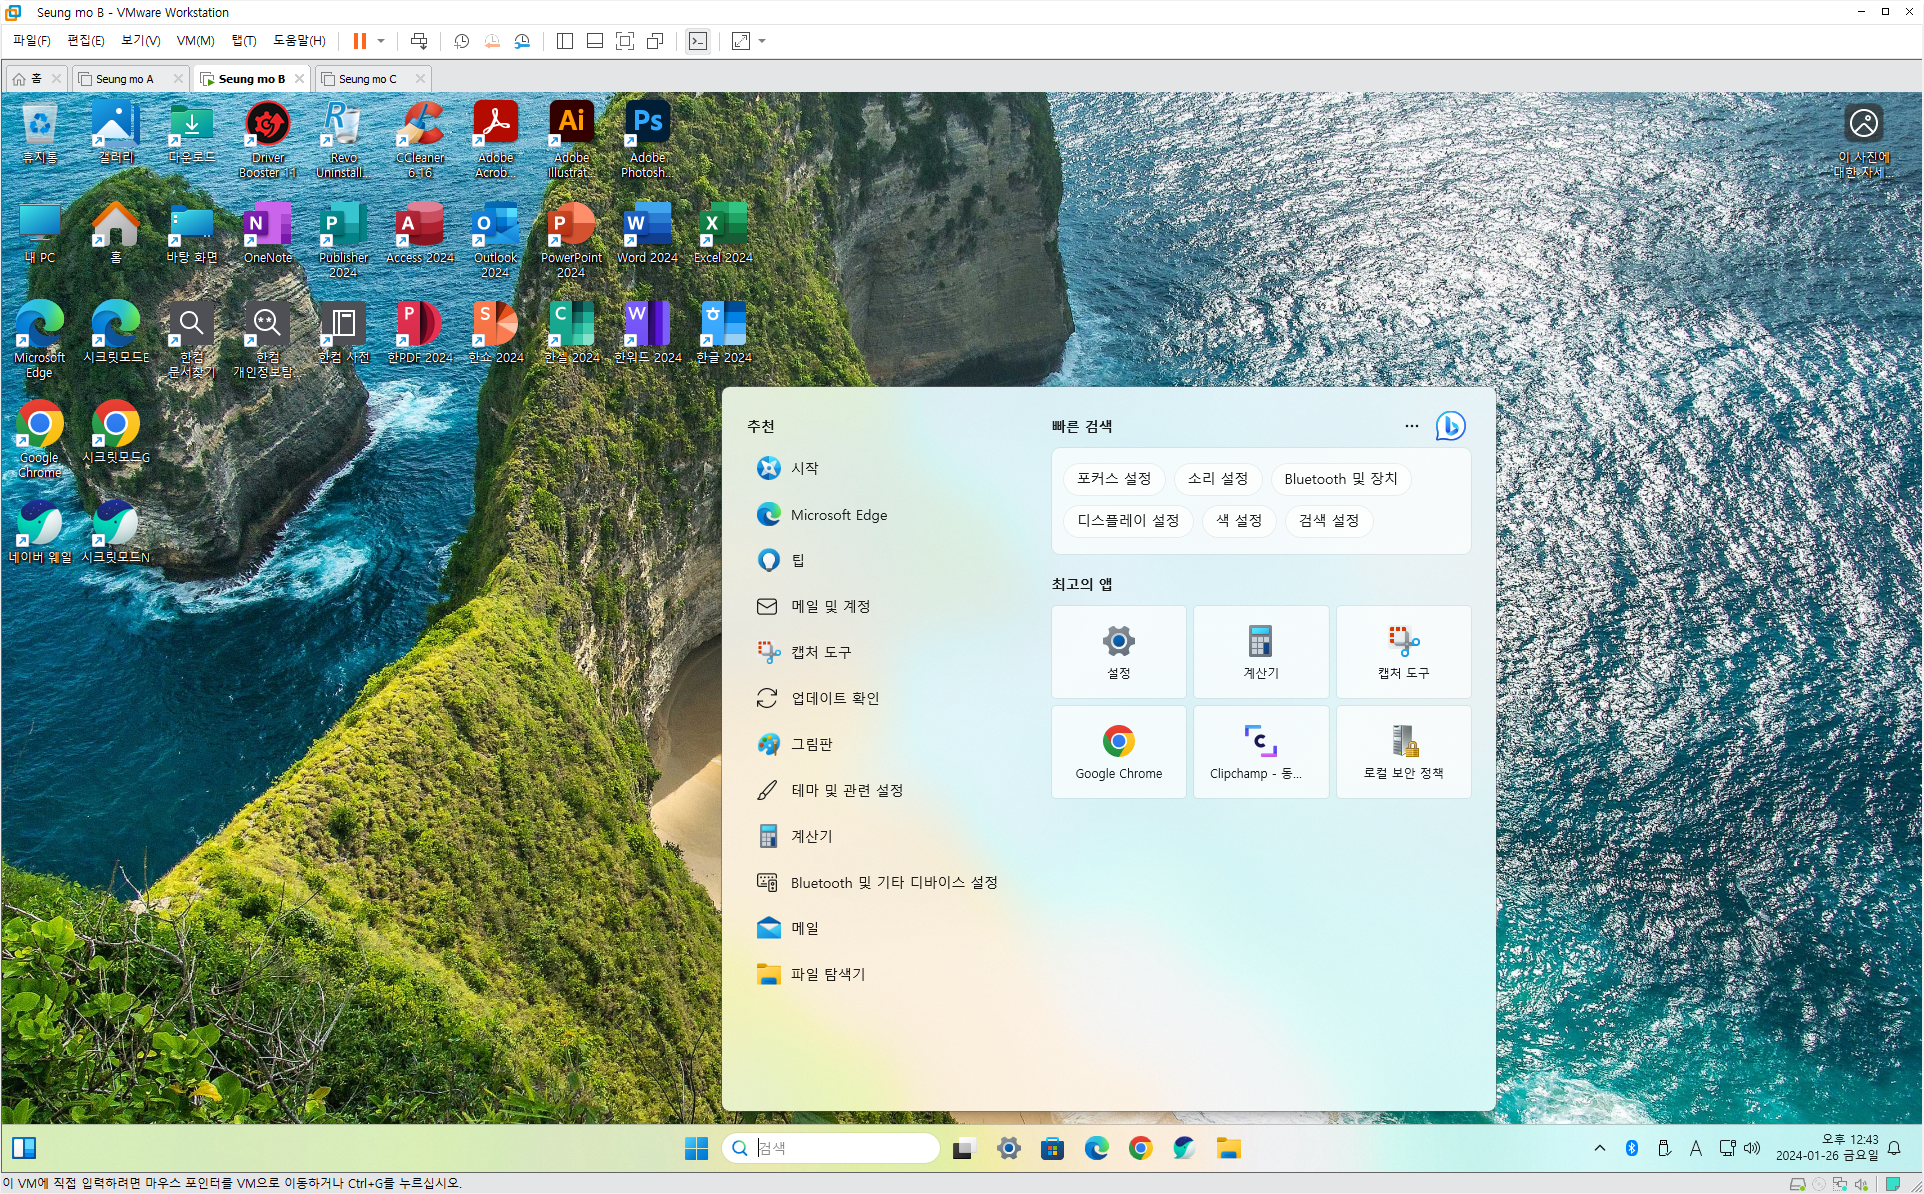Click the Suspend (pause) VM button
The image size is (1924, 1194).
[x=359, y=41]
